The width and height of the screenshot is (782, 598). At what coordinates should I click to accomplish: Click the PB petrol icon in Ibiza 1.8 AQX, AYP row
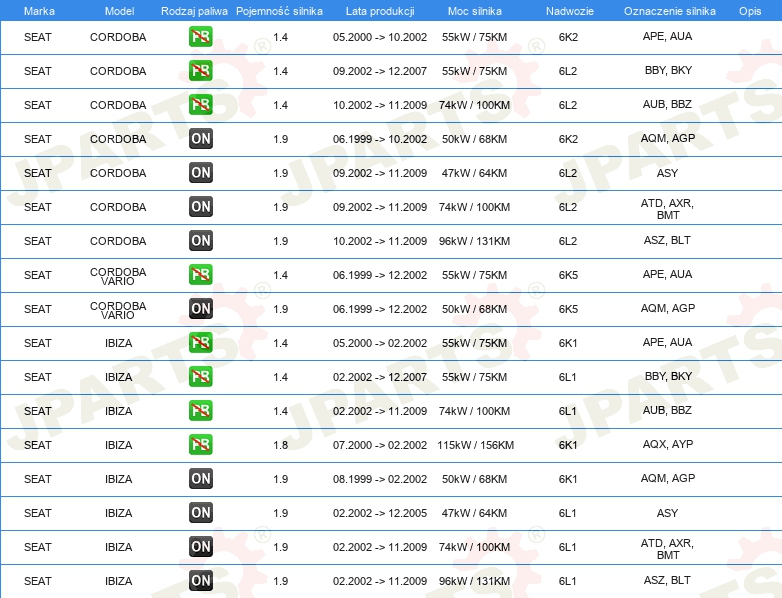pos(200,444)
